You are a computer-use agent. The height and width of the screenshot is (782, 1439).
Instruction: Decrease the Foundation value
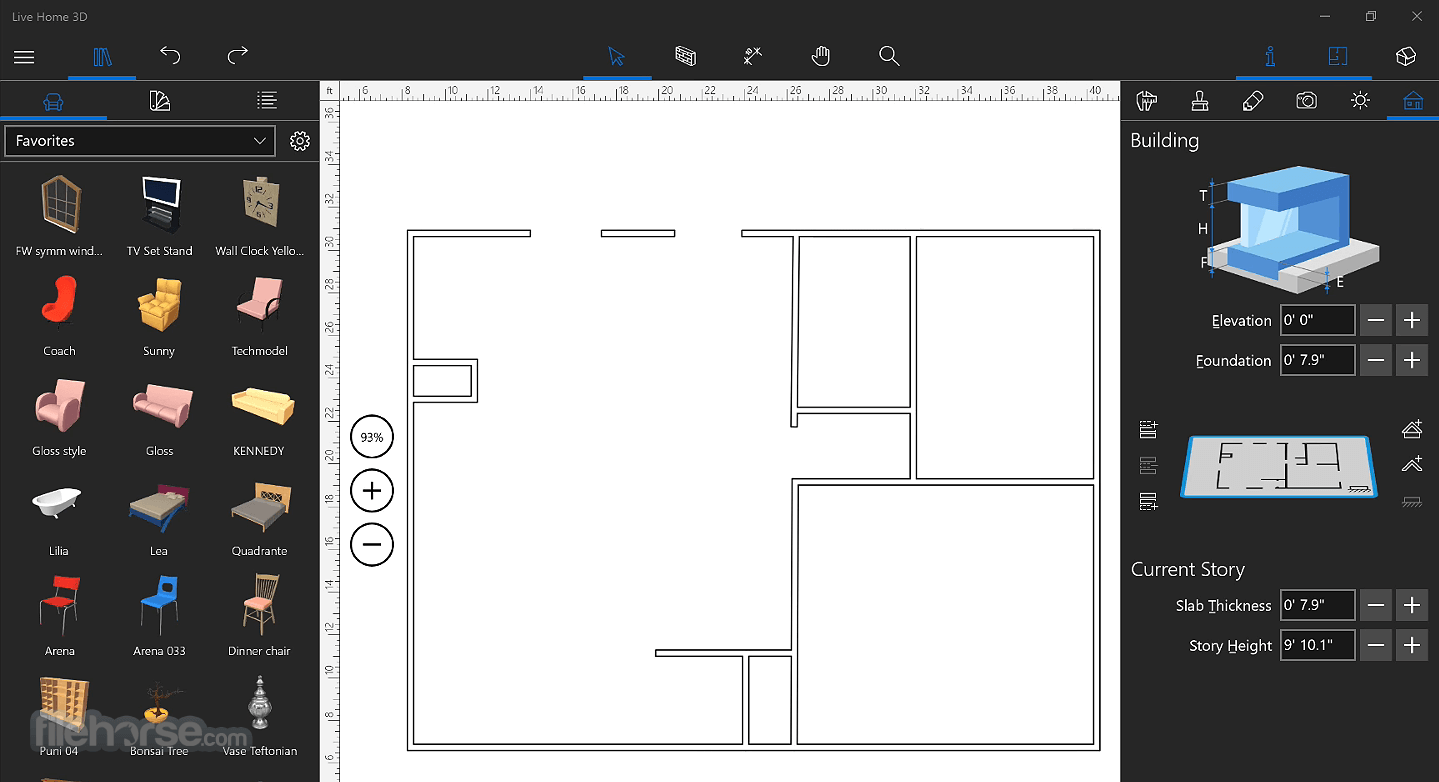click(1377, 361)
